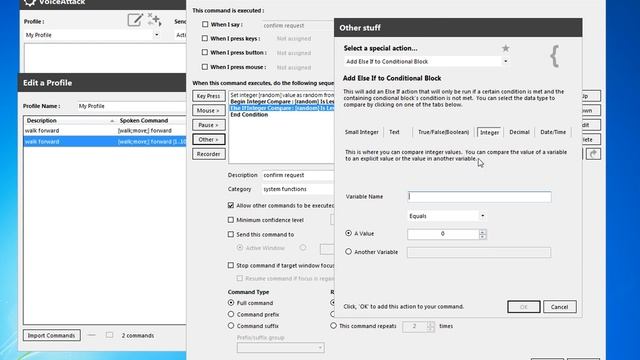Select the 'Begin Integer Compare' action line

pyautogui.click(x=282, y=101)
